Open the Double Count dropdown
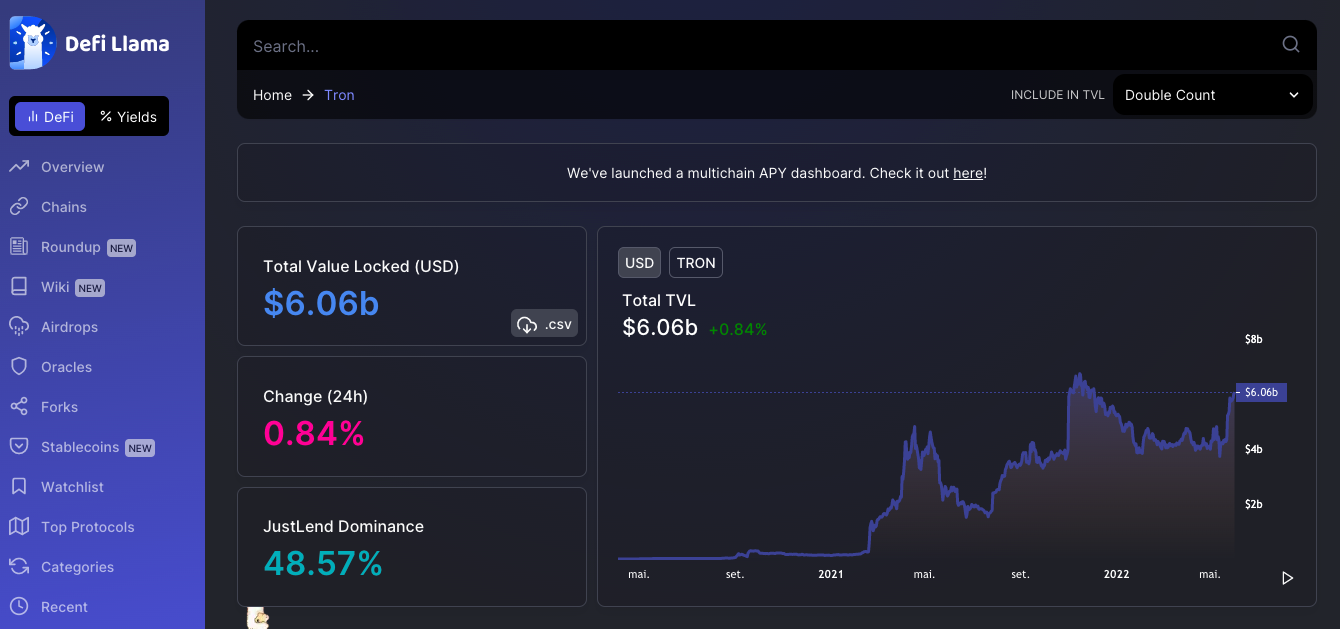Viewport: 1340px width, 629px height. pyautogui.click(x=1212, y=95)
